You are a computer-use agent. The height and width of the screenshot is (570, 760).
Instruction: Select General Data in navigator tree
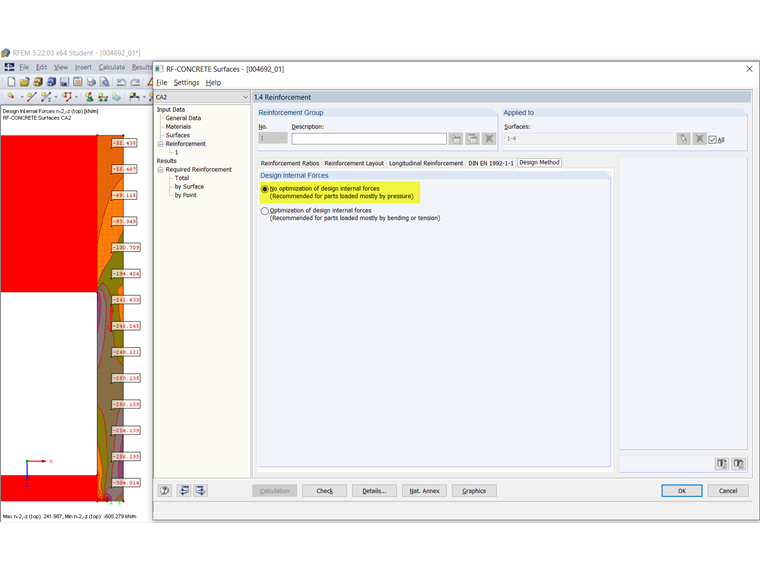click(x=183, y=118)
